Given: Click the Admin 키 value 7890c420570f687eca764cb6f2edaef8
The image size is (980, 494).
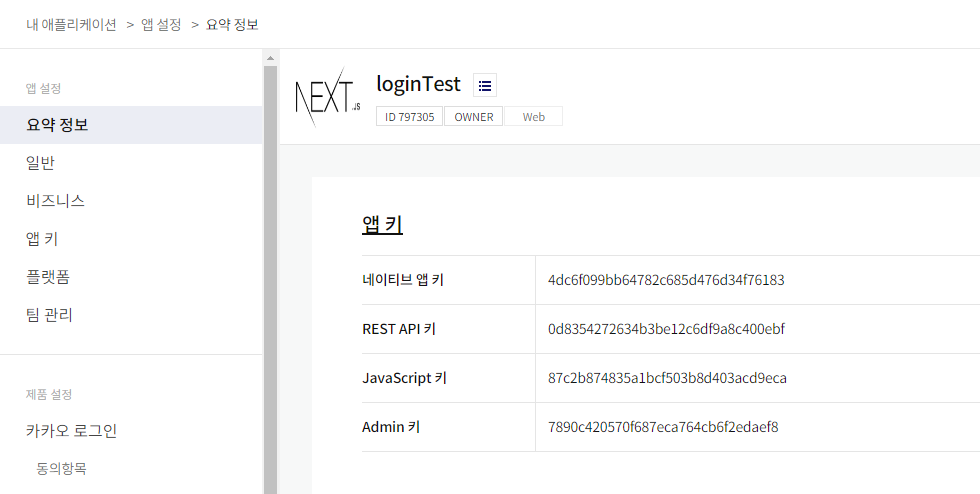Looking at the screenshot, I should (x=663, y=427).
